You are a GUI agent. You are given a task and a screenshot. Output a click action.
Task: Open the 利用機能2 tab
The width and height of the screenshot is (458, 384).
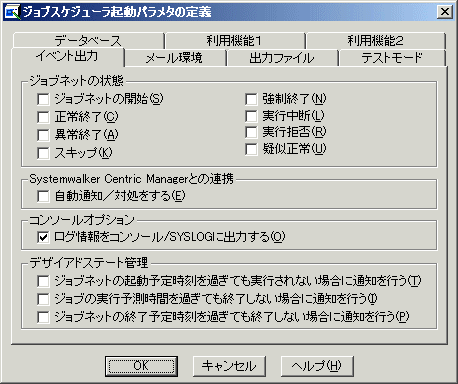click(376, 41)
